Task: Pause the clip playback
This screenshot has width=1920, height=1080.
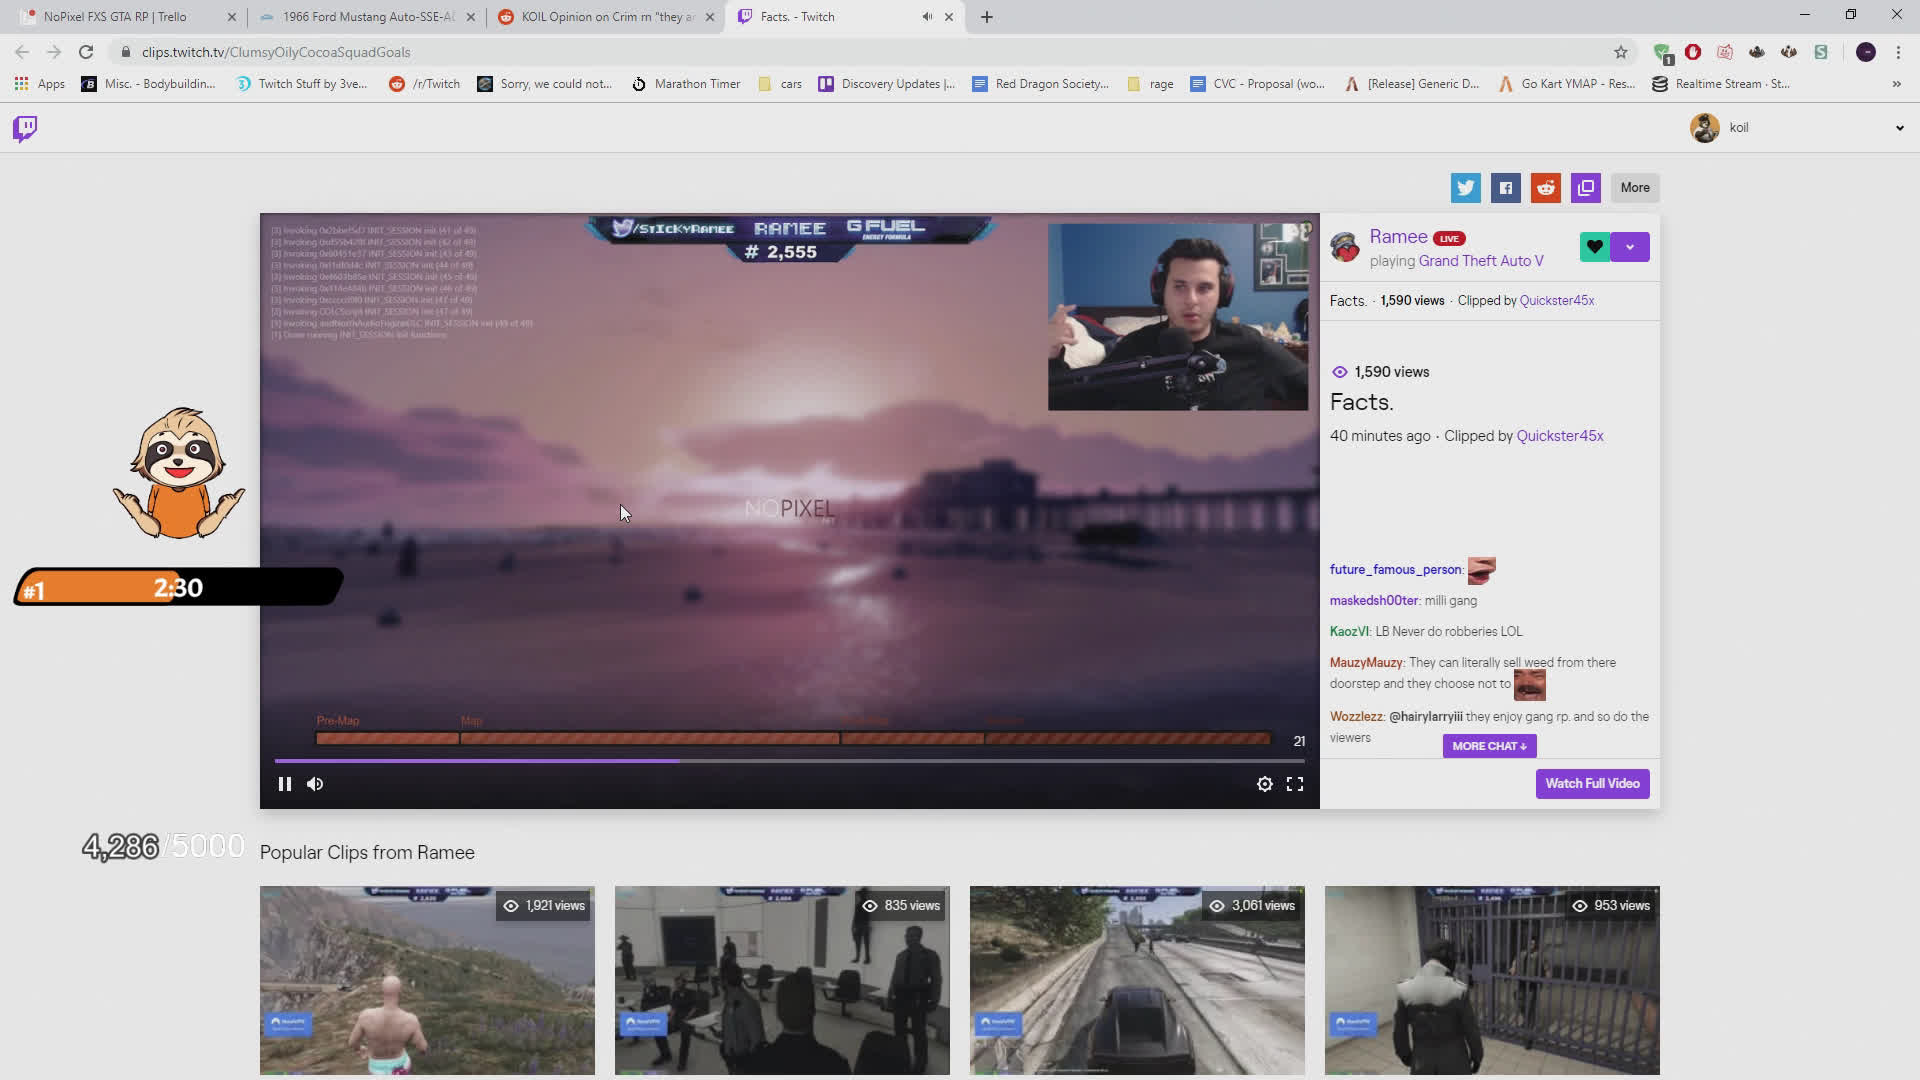Action: (285, 784)
